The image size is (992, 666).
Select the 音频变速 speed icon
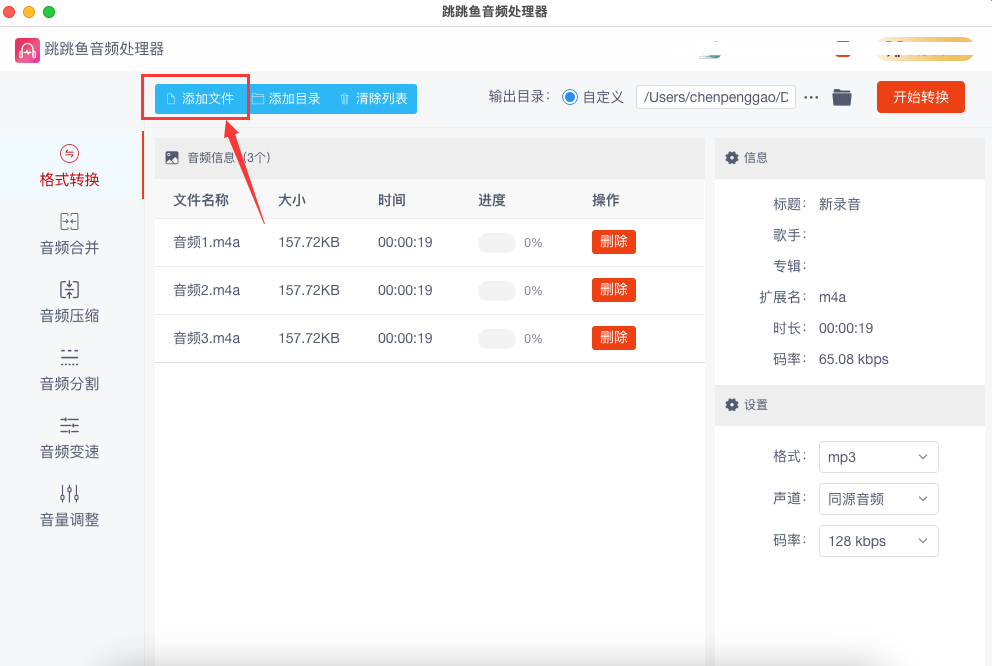point(69,425)
